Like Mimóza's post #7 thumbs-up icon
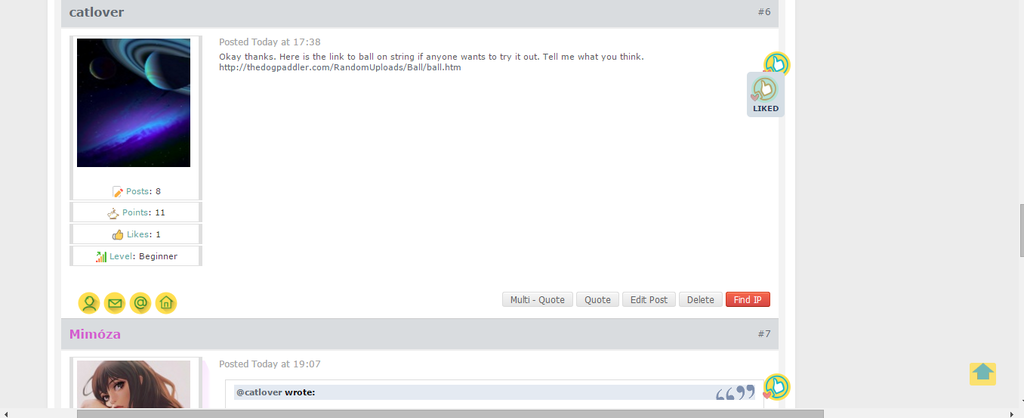The image size is (1024, 418). [777, 387]
